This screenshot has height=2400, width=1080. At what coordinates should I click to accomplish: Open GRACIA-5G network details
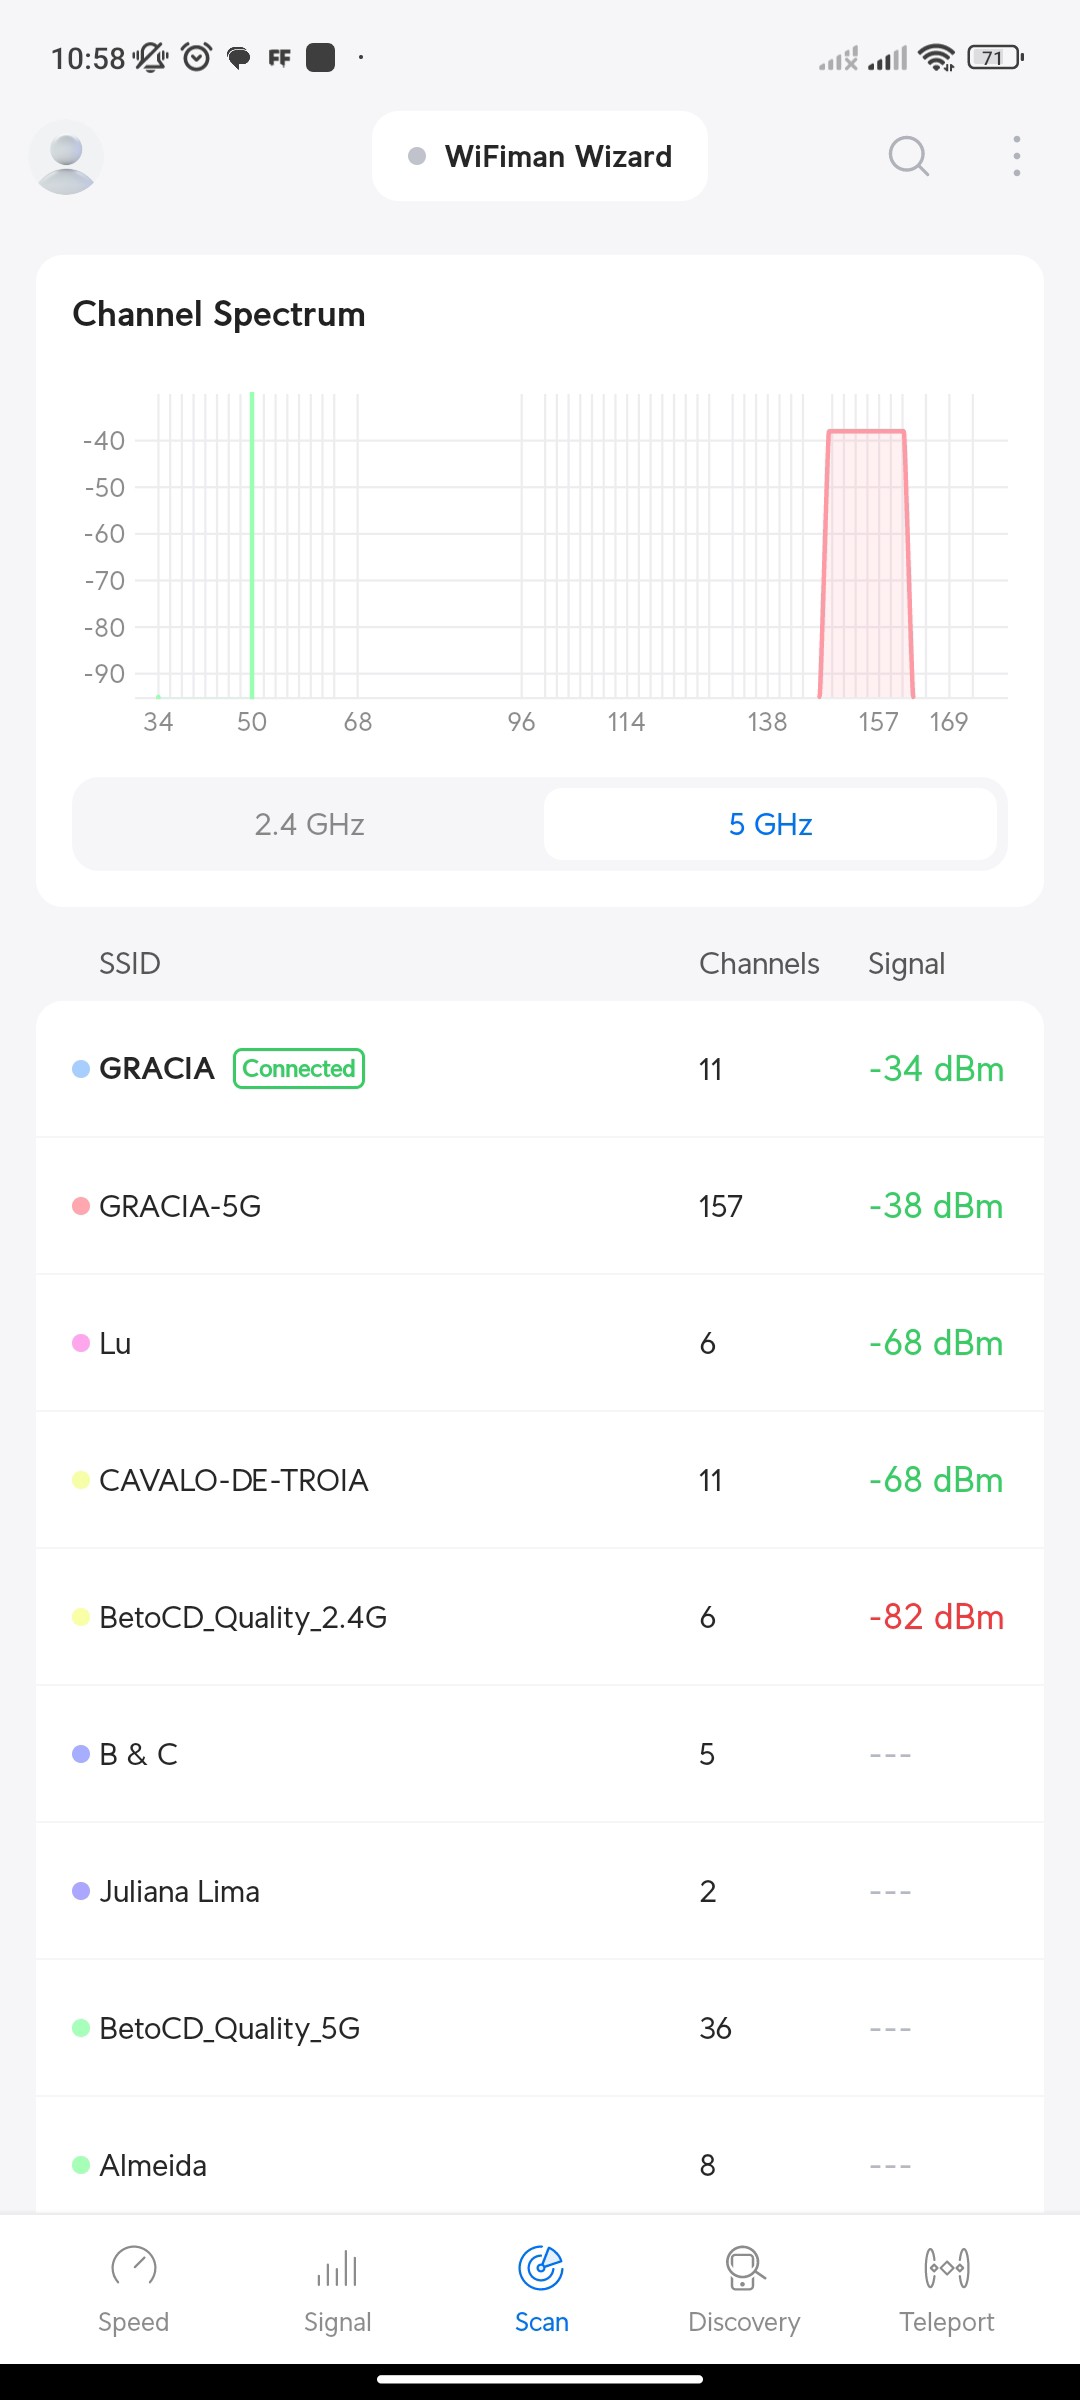pos(540,1206)
